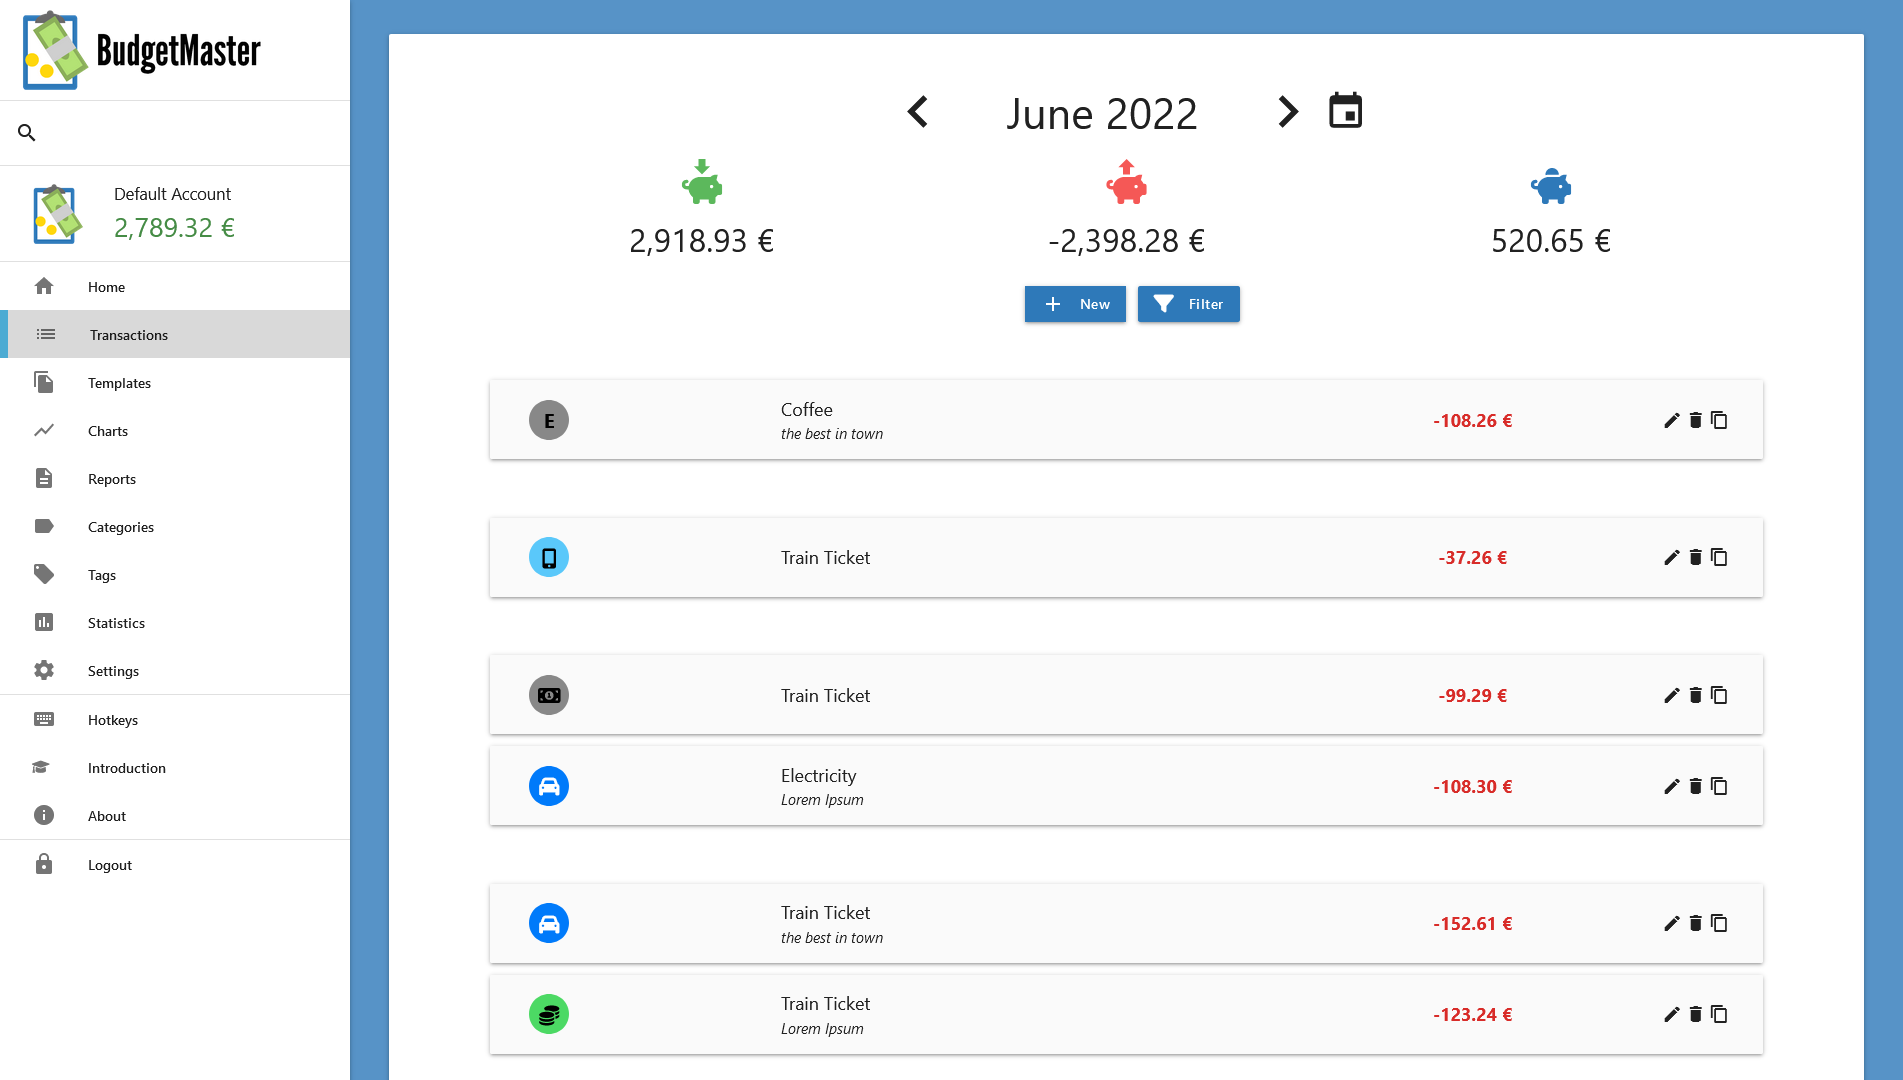Open Categories page

point(175,527)
